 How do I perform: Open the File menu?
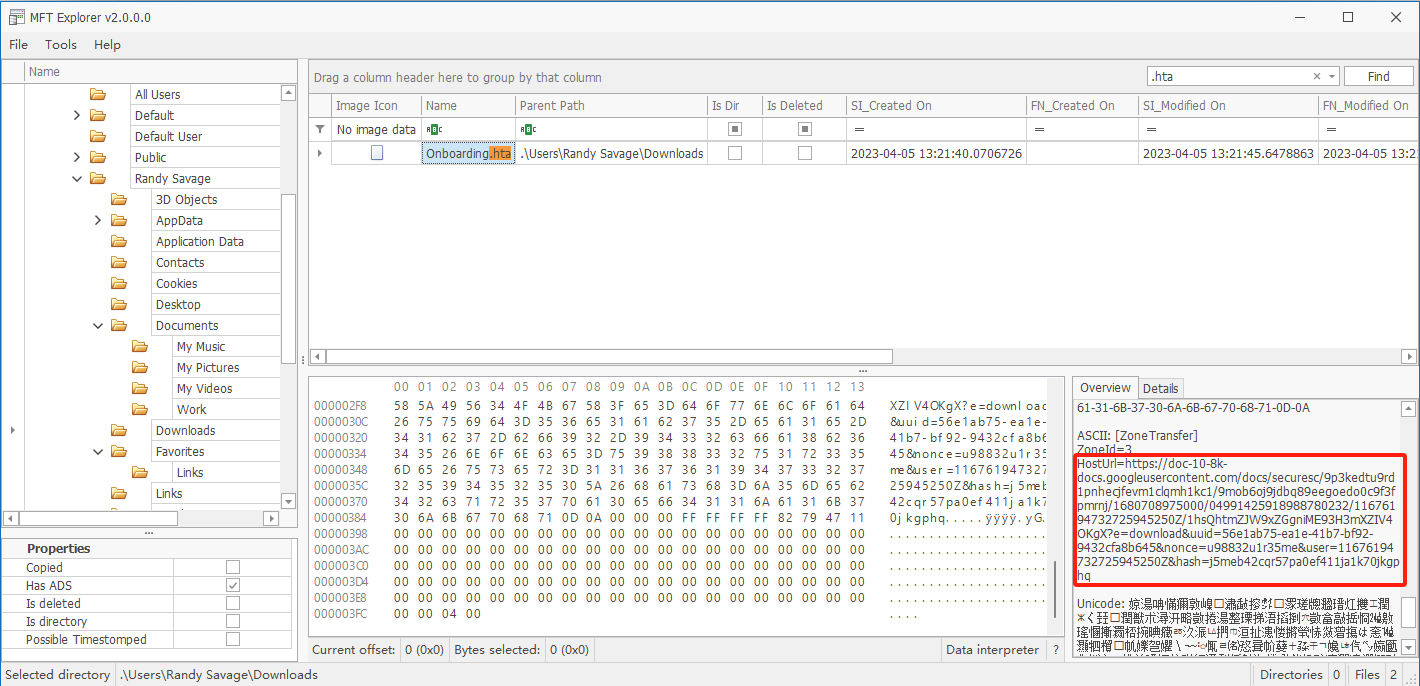tap(19, 44)
